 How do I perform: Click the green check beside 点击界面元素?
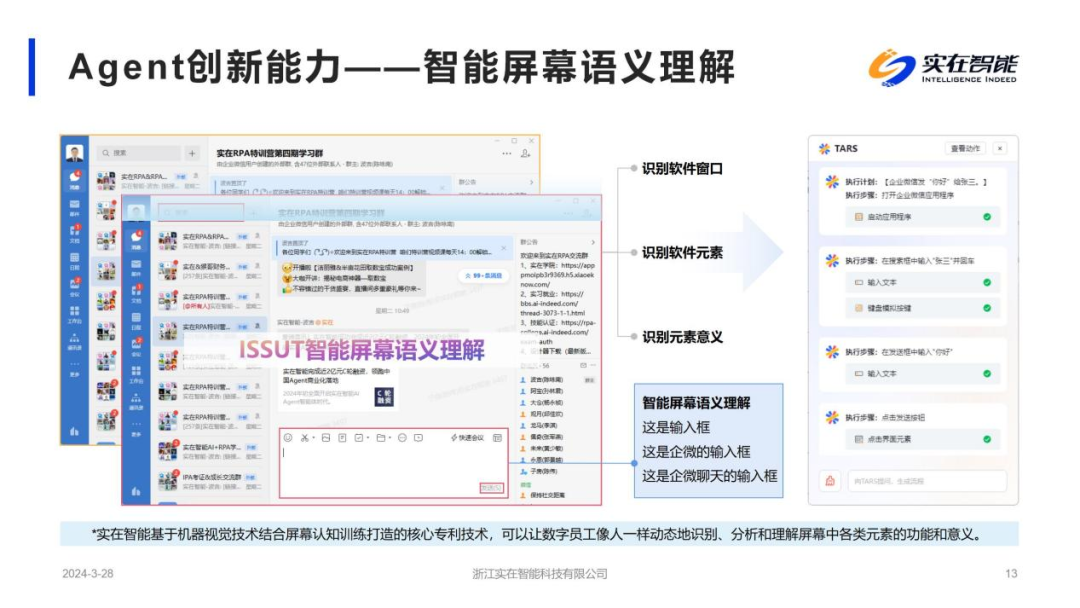pyautogui.click(x=986, y=439)
